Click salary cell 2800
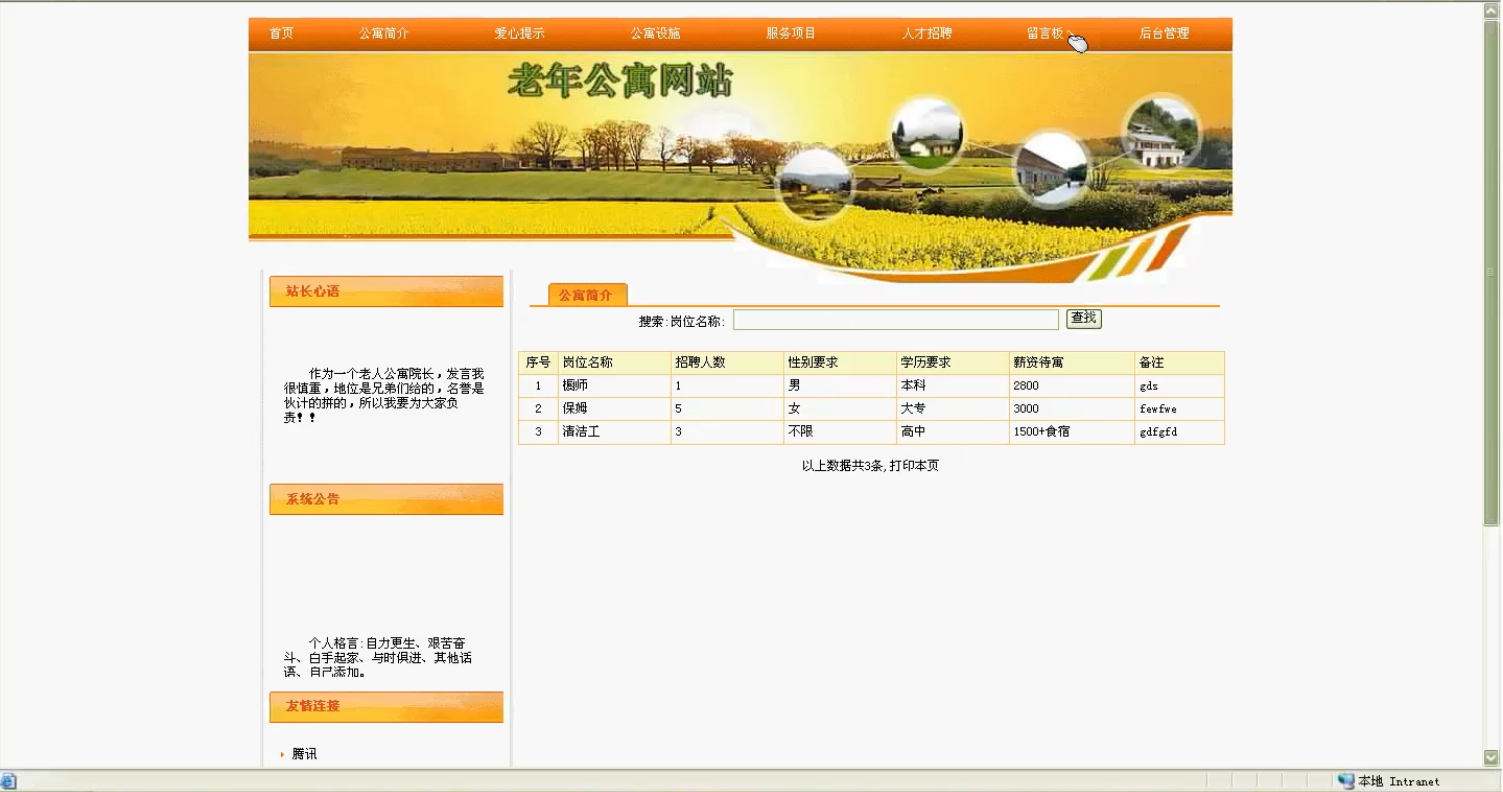The height and width of the screenshot is (792, 1503). pos(1072,386)
